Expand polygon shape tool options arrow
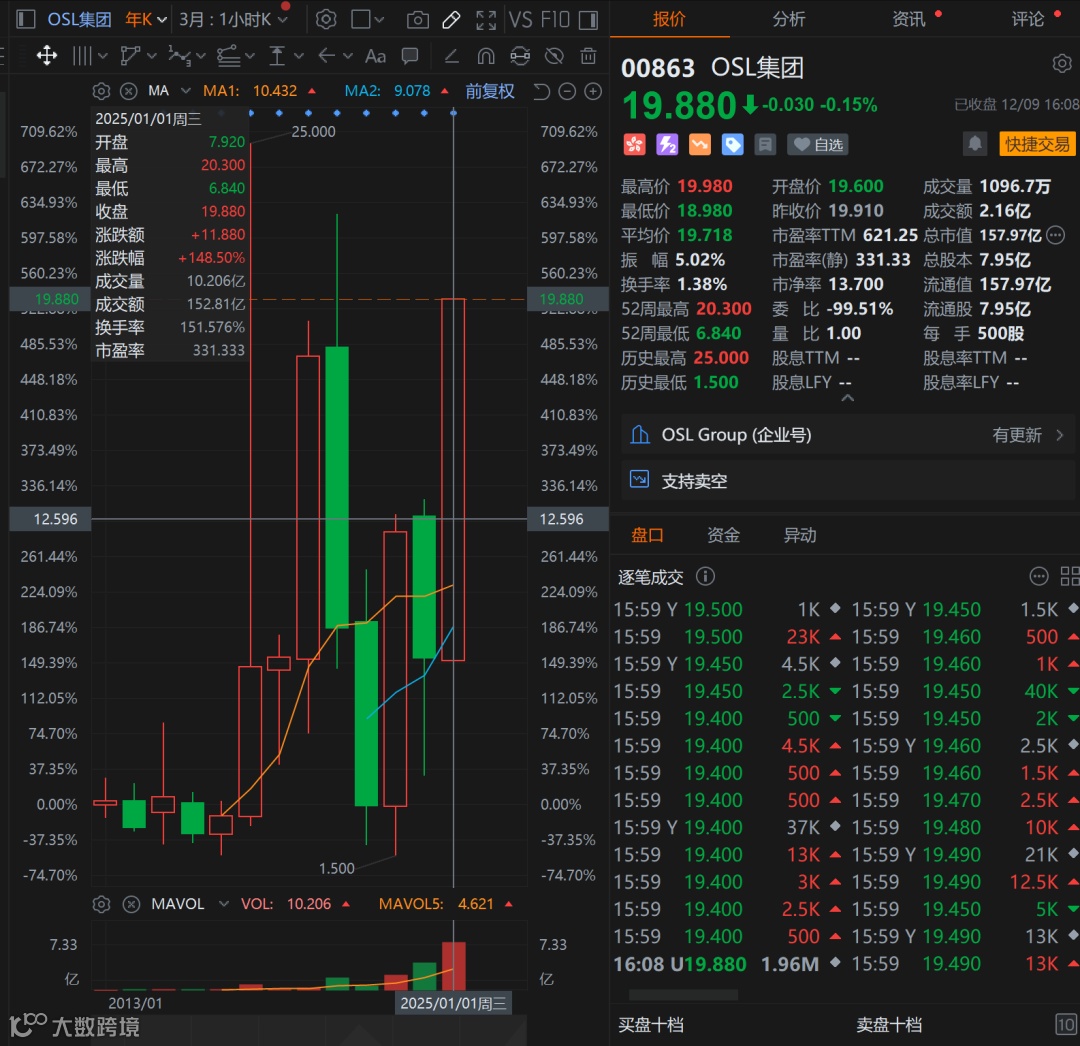The image size is (1080, 1046). point(152,56)
